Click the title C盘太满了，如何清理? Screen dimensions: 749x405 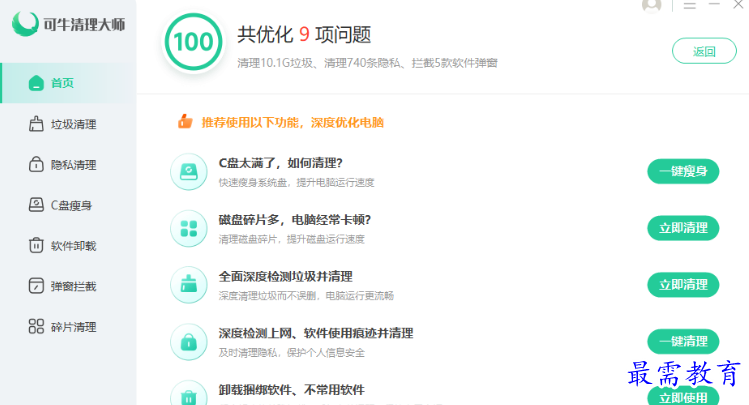pyautogui.click(x=280, y=163)
